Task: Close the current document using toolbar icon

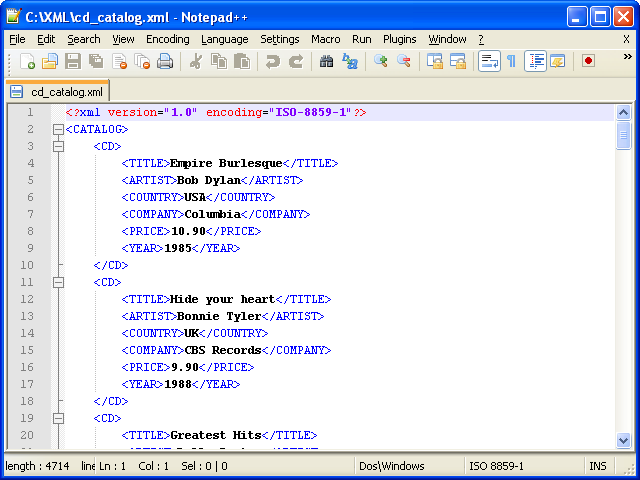Action: 119,62
